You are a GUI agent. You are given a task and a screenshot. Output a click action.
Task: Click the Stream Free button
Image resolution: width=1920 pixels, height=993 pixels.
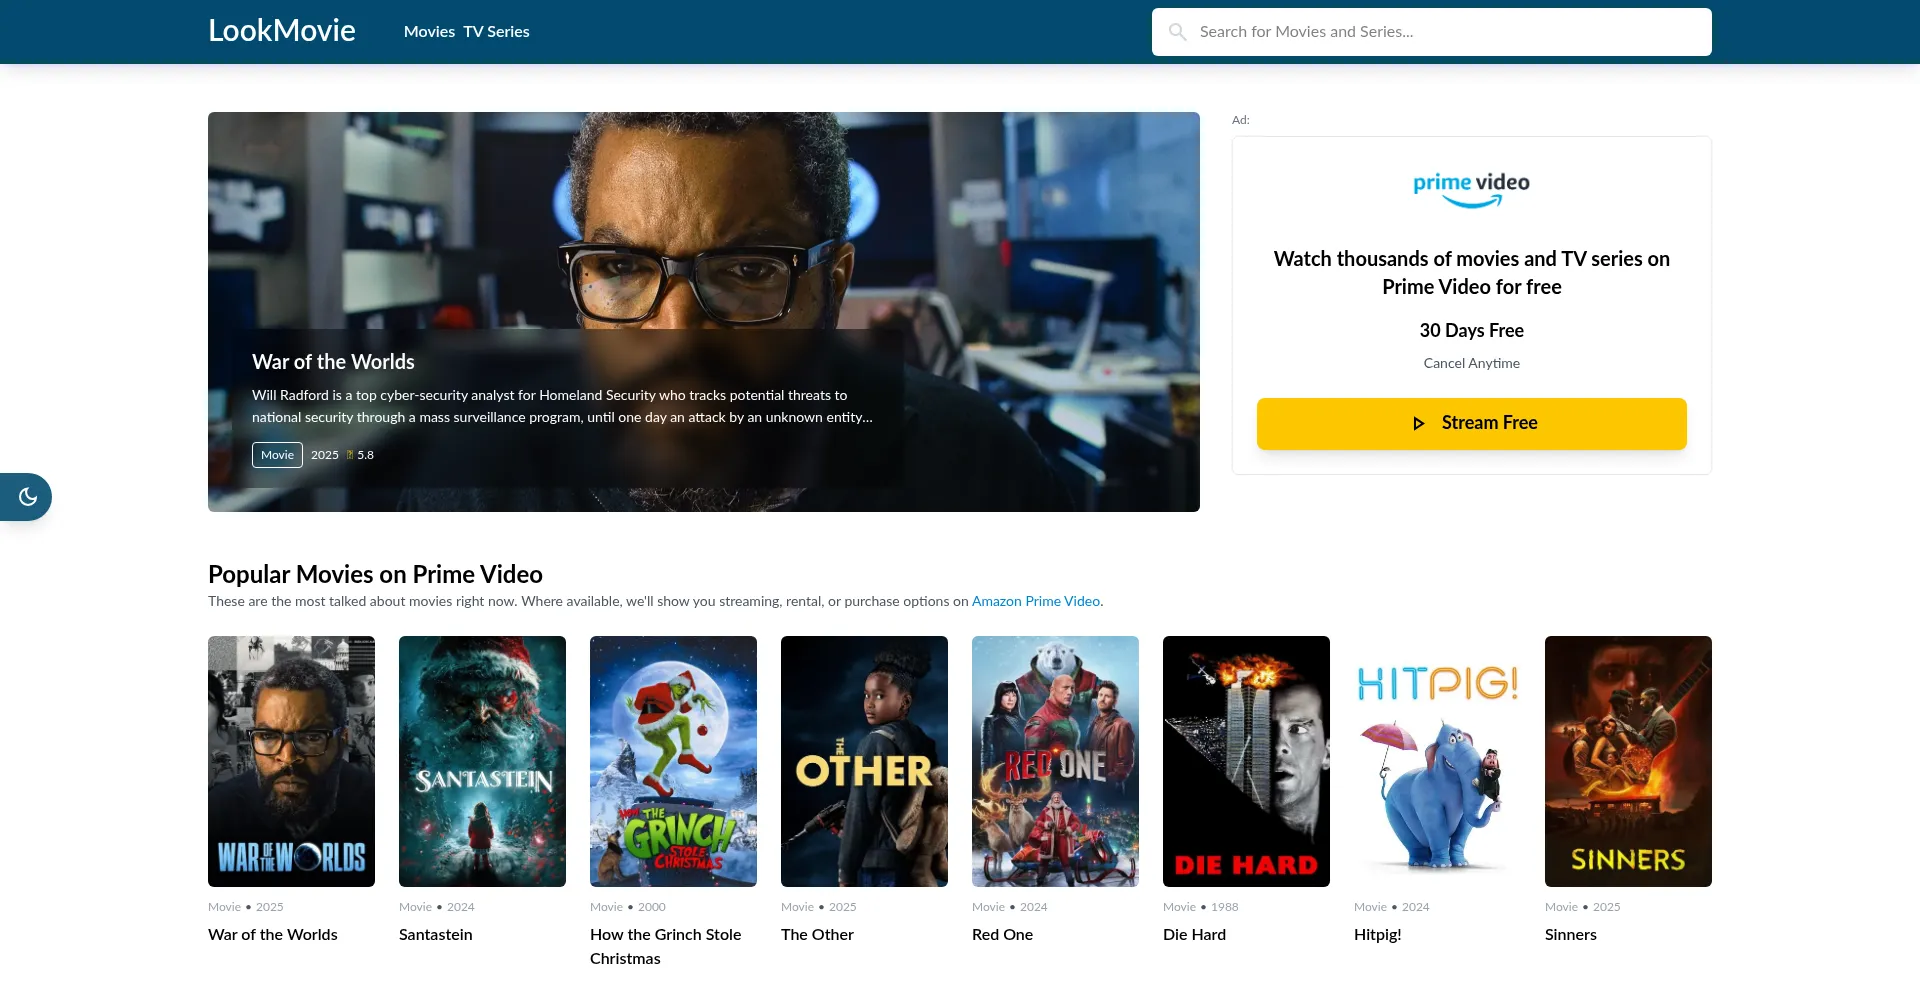coord(1471,422)
